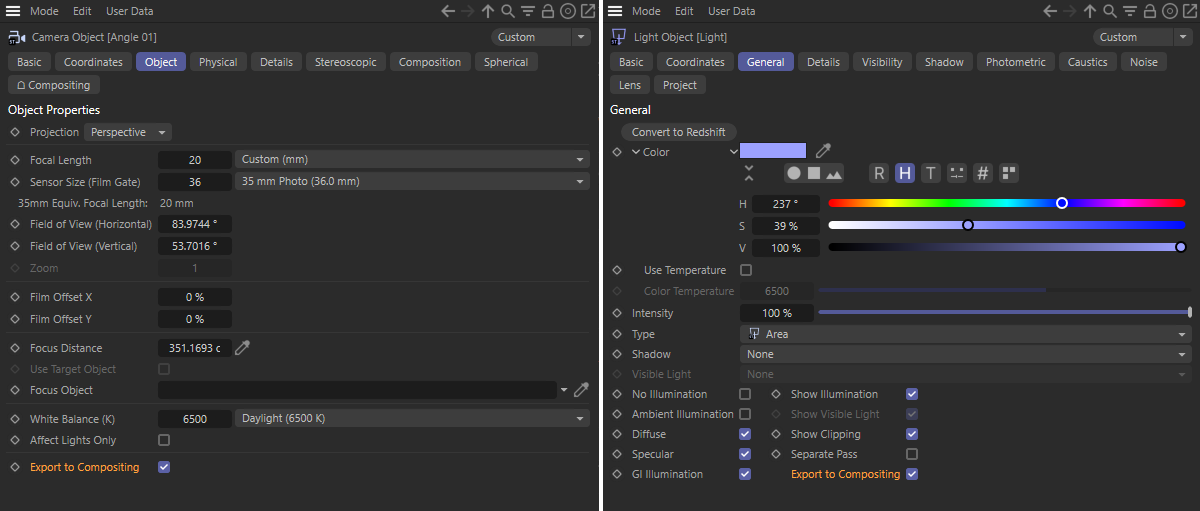Click filter icon in Light panel header
1200x511 pixels.
(x=1130, y=11)
